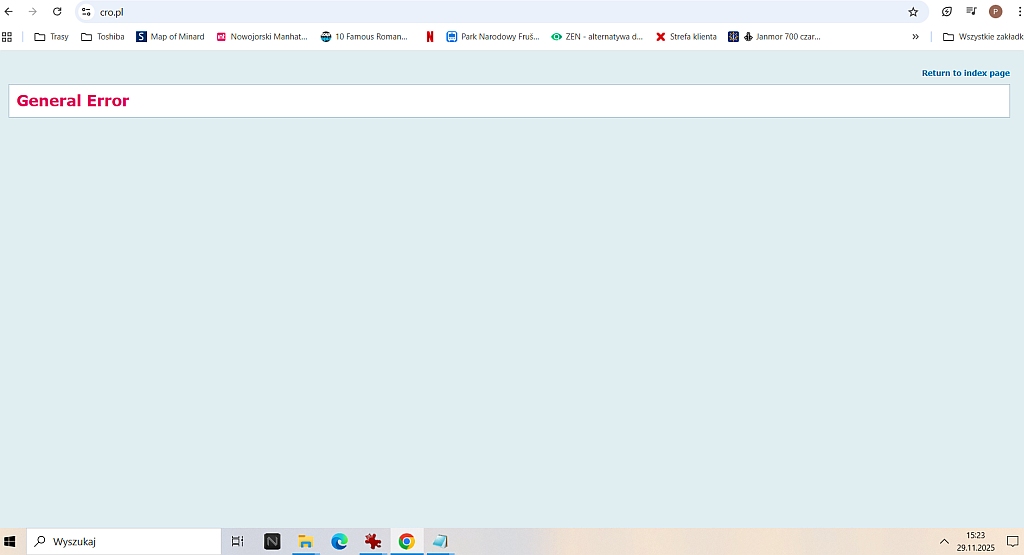Click the Return to index page link

pyautogui.click(x=965, y=73)
